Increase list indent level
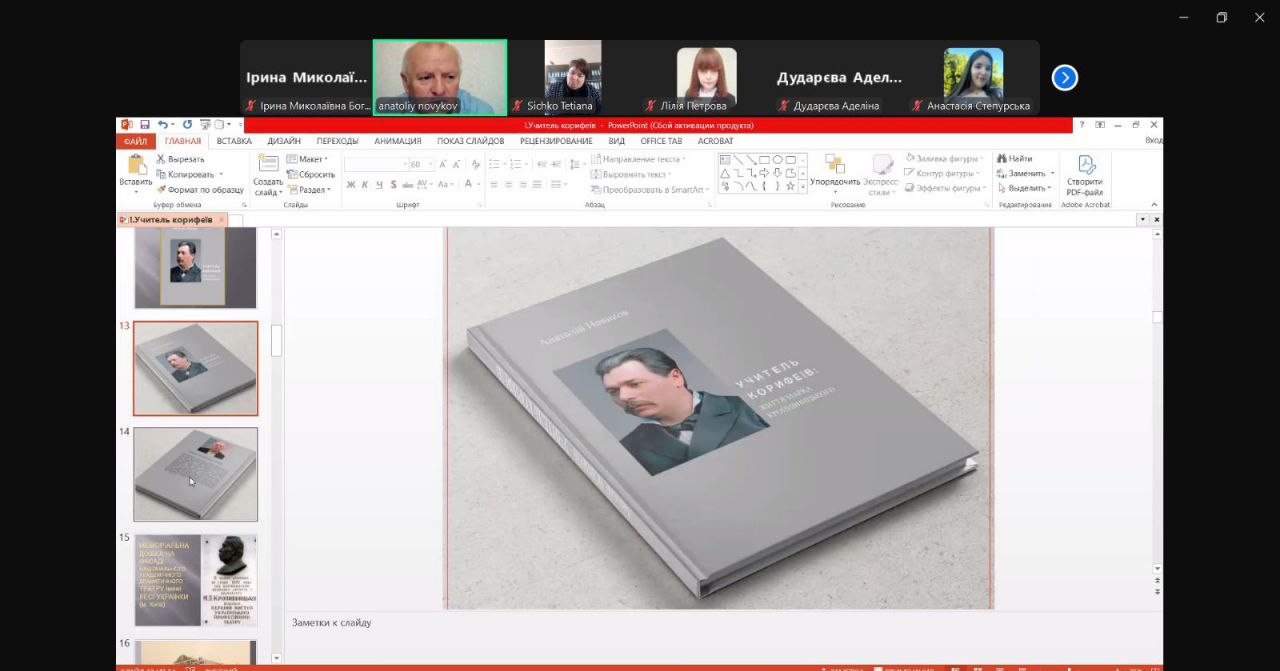Viewport: 1280px width, 671px height. point(556,164)
